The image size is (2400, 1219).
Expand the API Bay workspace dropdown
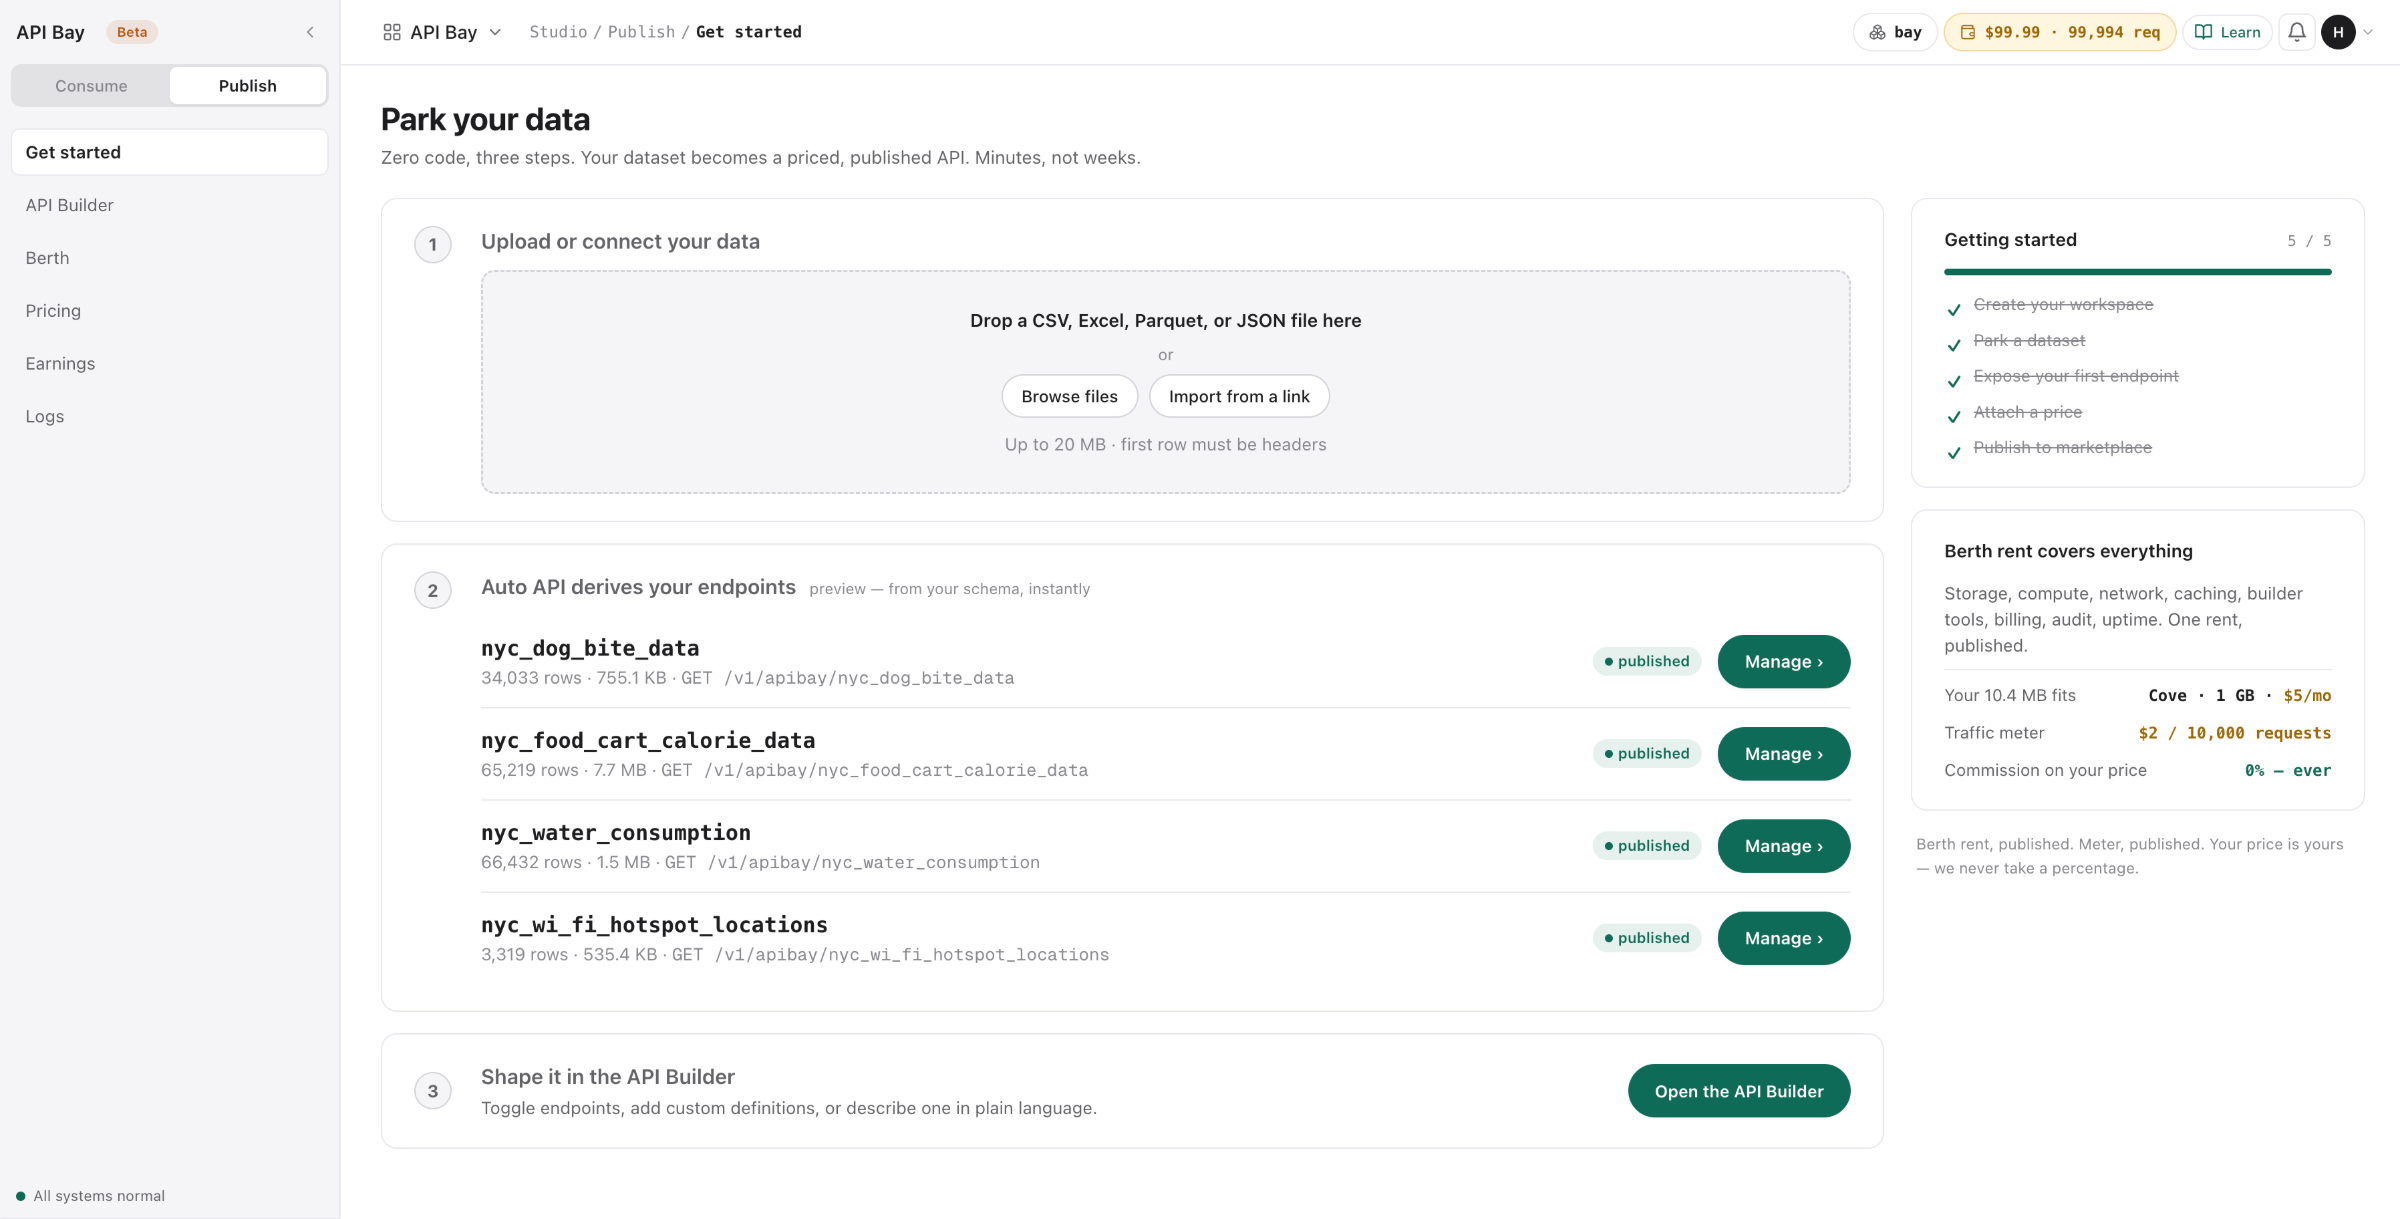495,32
